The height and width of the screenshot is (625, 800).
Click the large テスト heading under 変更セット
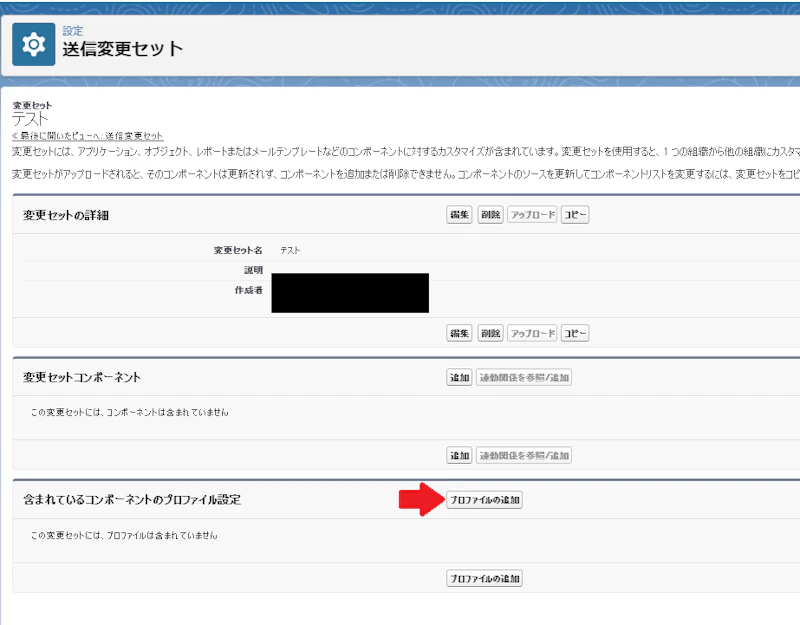point(30,119)
